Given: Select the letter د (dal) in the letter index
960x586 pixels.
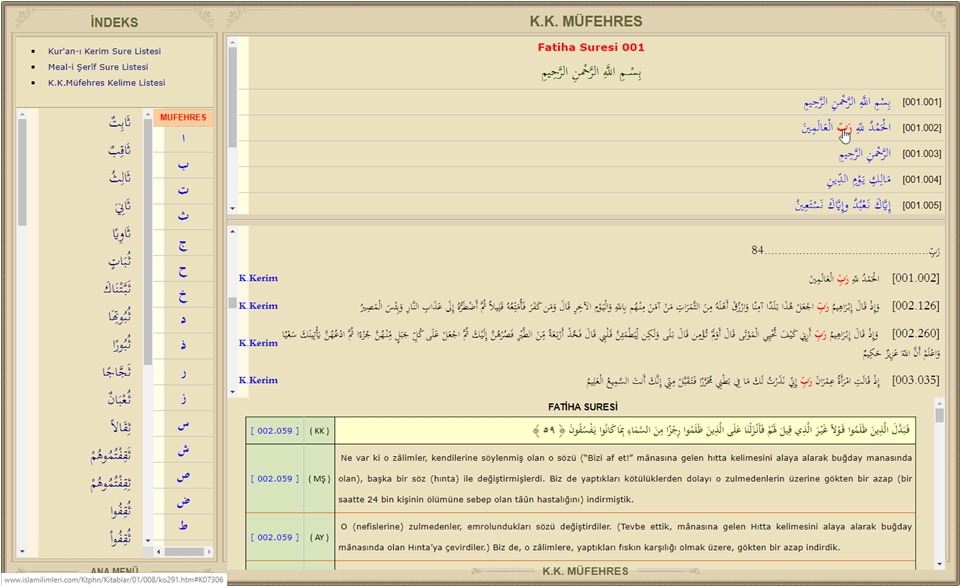Looking at the screenshot, I should coord(183,320).
